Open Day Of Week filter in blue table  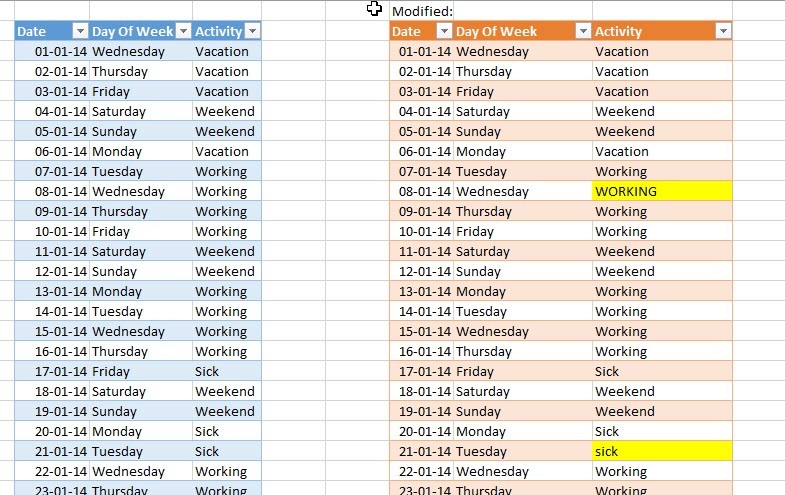[182, 31]
